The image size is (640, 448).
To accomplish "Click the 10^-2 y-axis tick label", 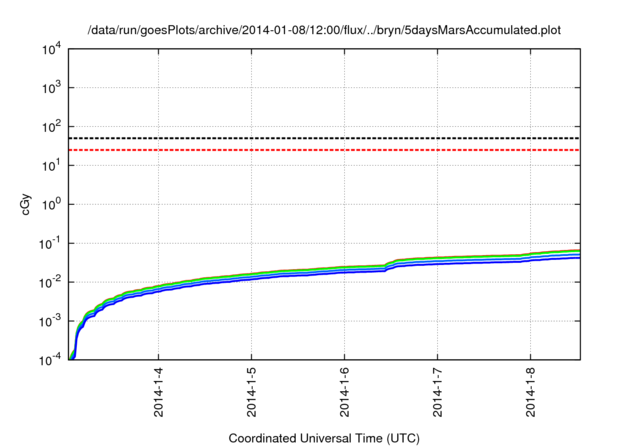I will click(50, 282).
